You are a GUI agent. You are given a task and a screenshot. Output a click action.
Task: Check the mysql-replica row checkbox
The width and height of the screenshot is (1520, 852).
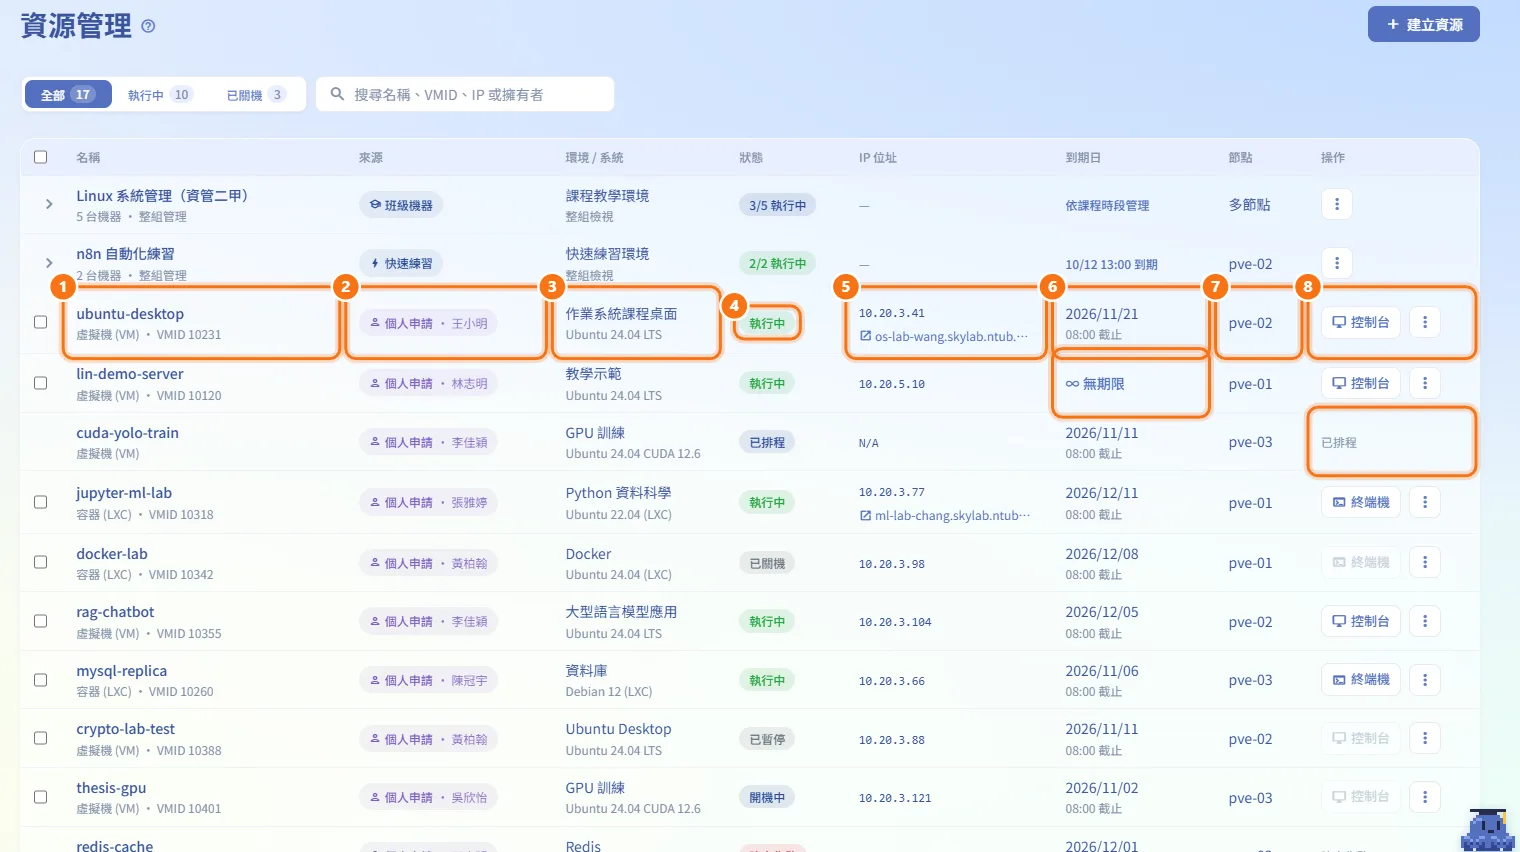(41, 680)
